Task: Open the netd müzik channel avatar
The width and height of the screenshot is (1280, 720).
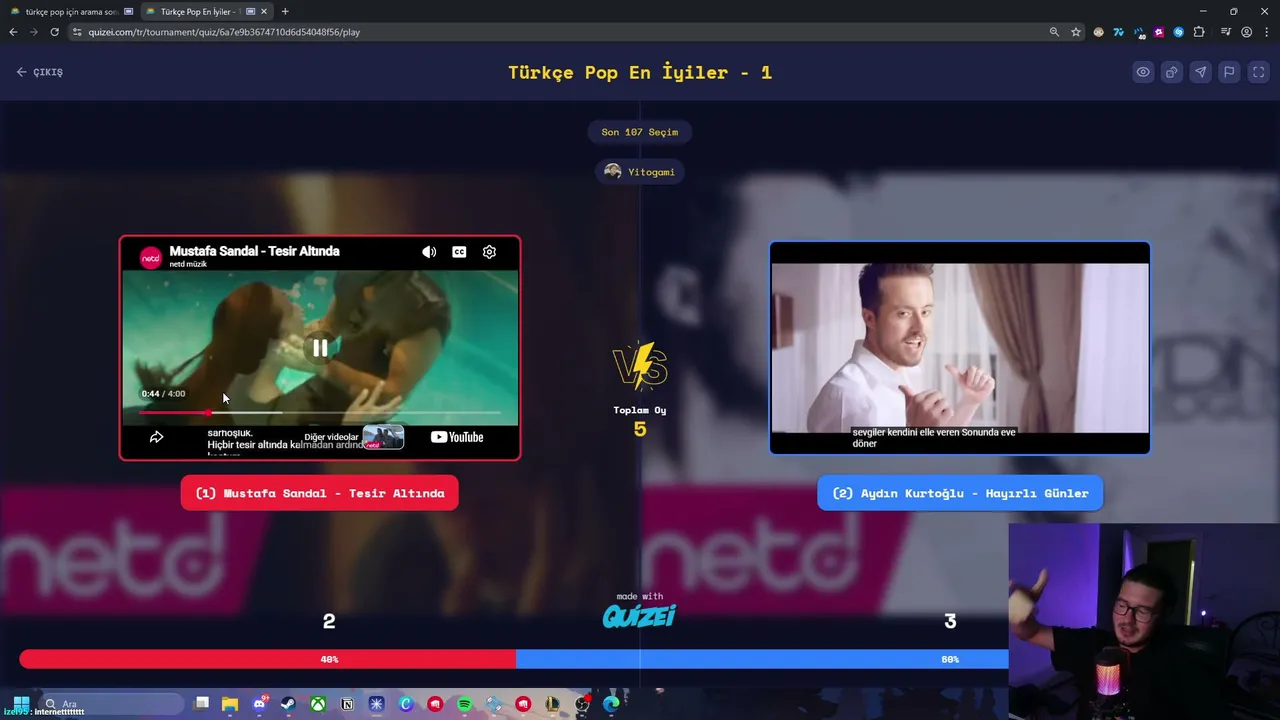Action: click(151, 258)
